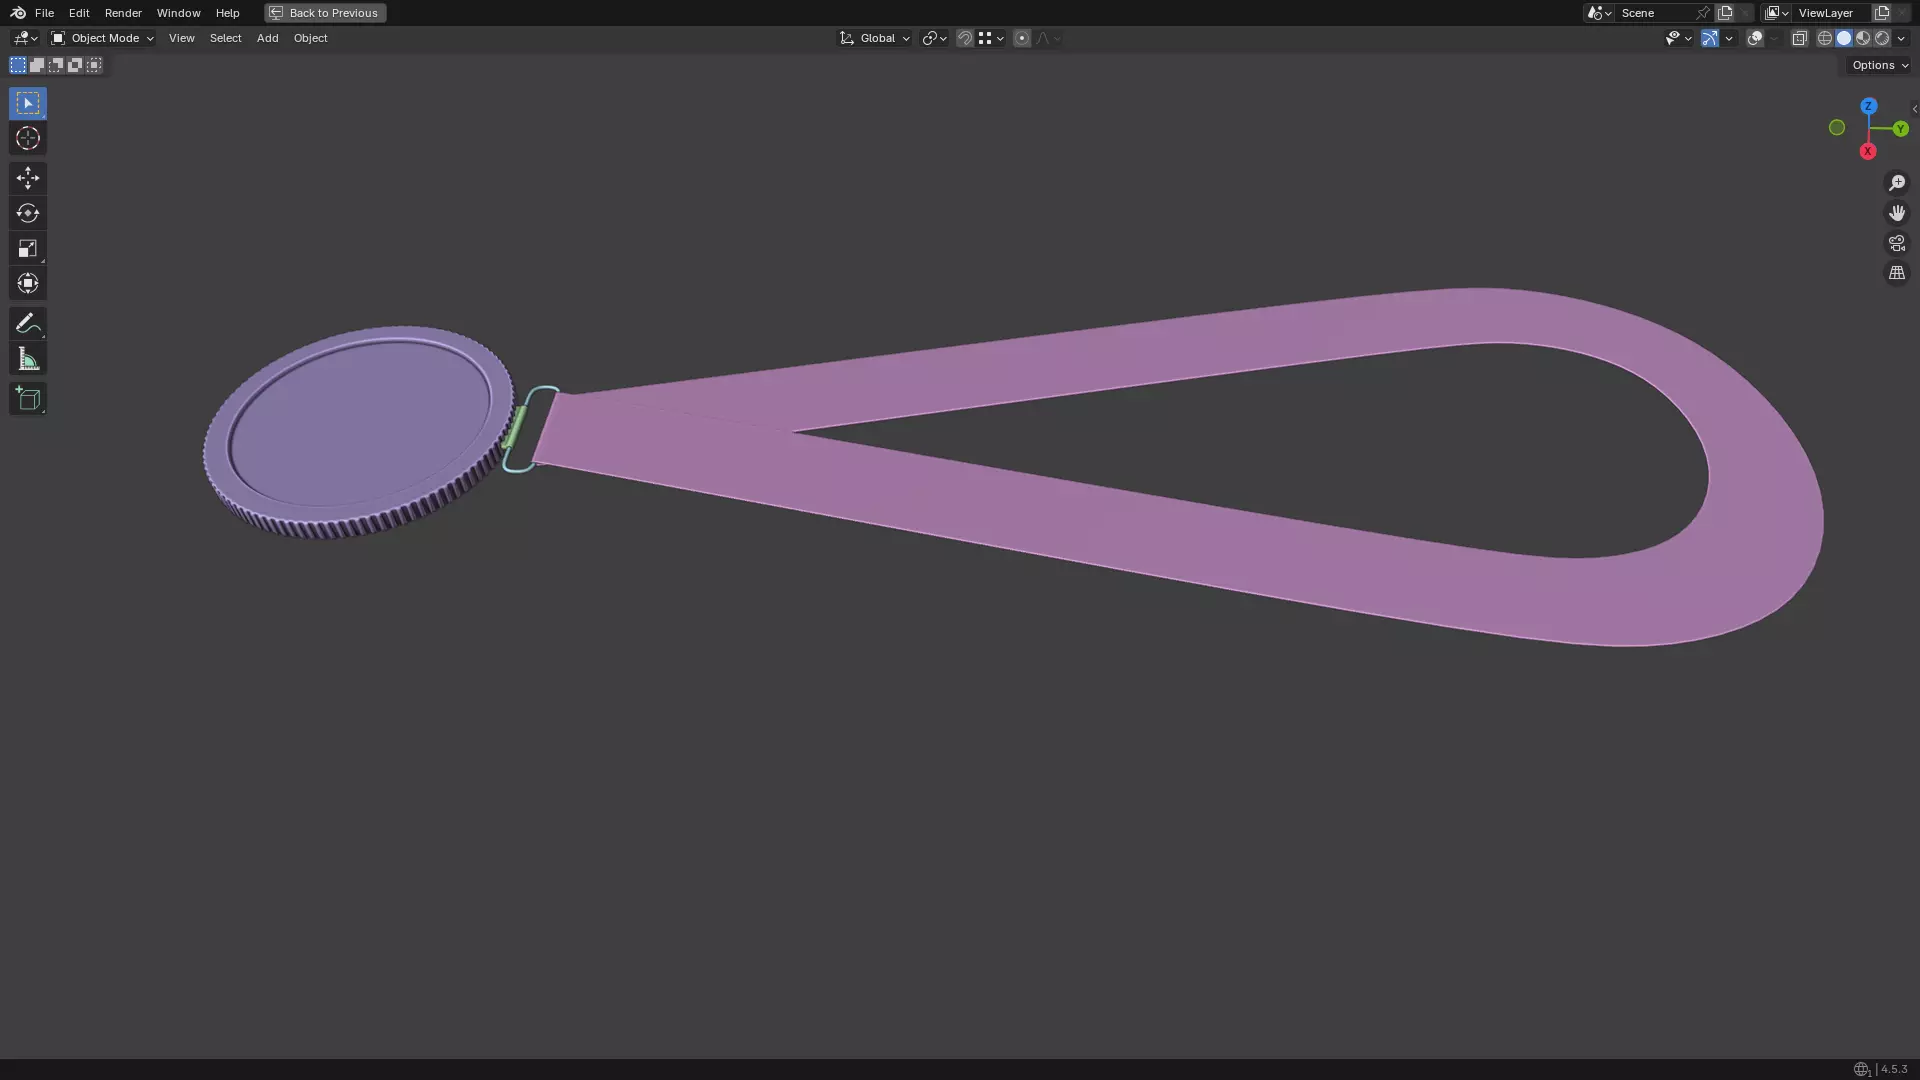Toggle proportional editing
The width and height of the screenshot is (1920, 1080).
(1021, 38)
